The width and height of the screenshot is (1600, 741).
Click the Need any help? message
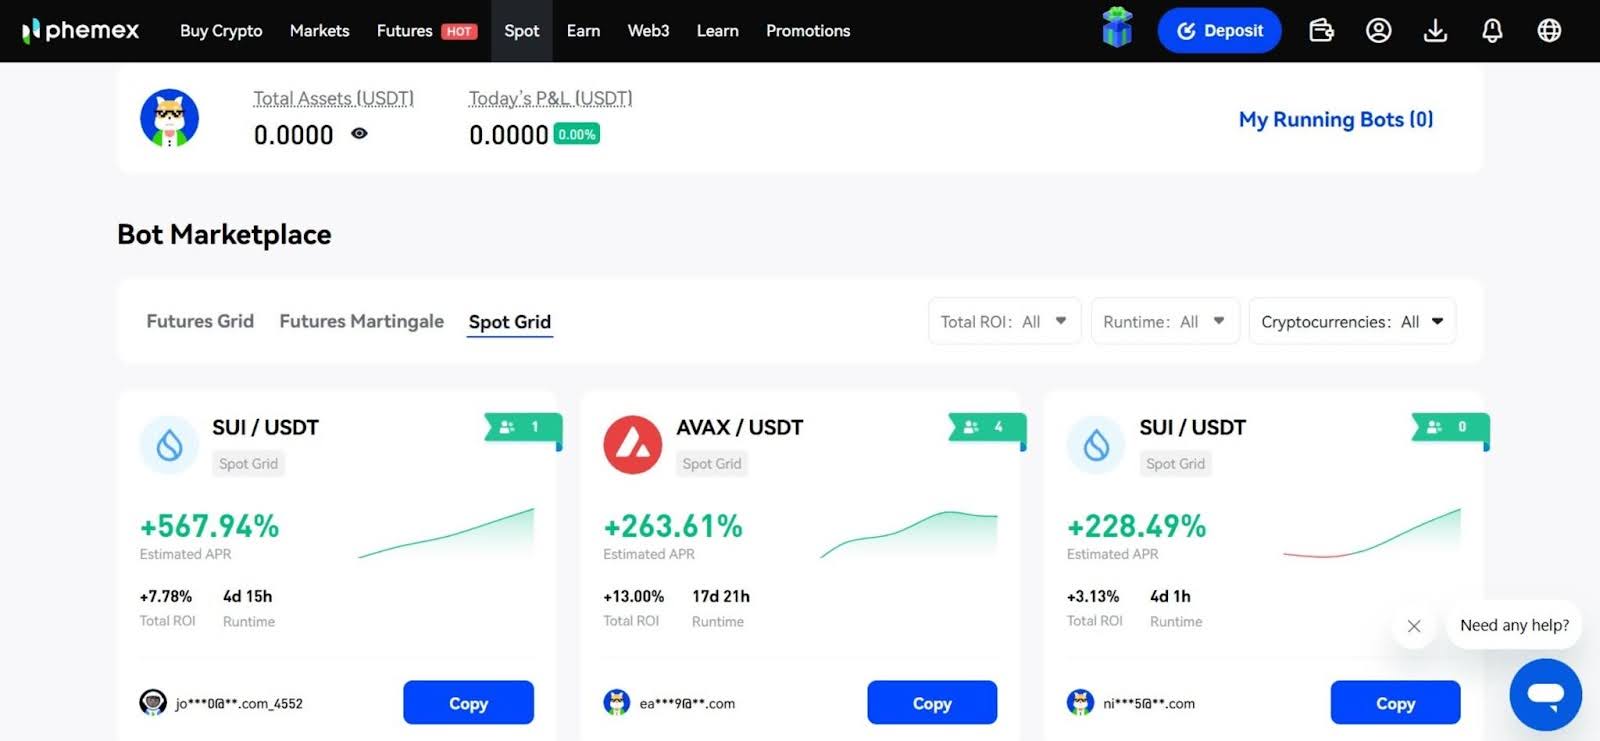[1514, 625]
